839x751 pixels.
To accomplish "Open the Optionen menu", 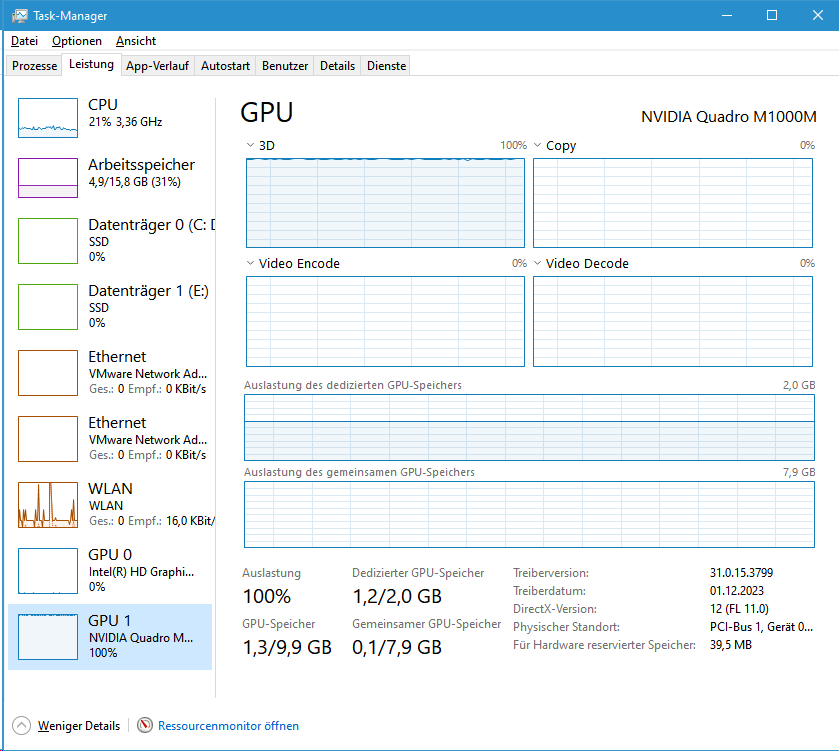I will click(x=77, y=41).
